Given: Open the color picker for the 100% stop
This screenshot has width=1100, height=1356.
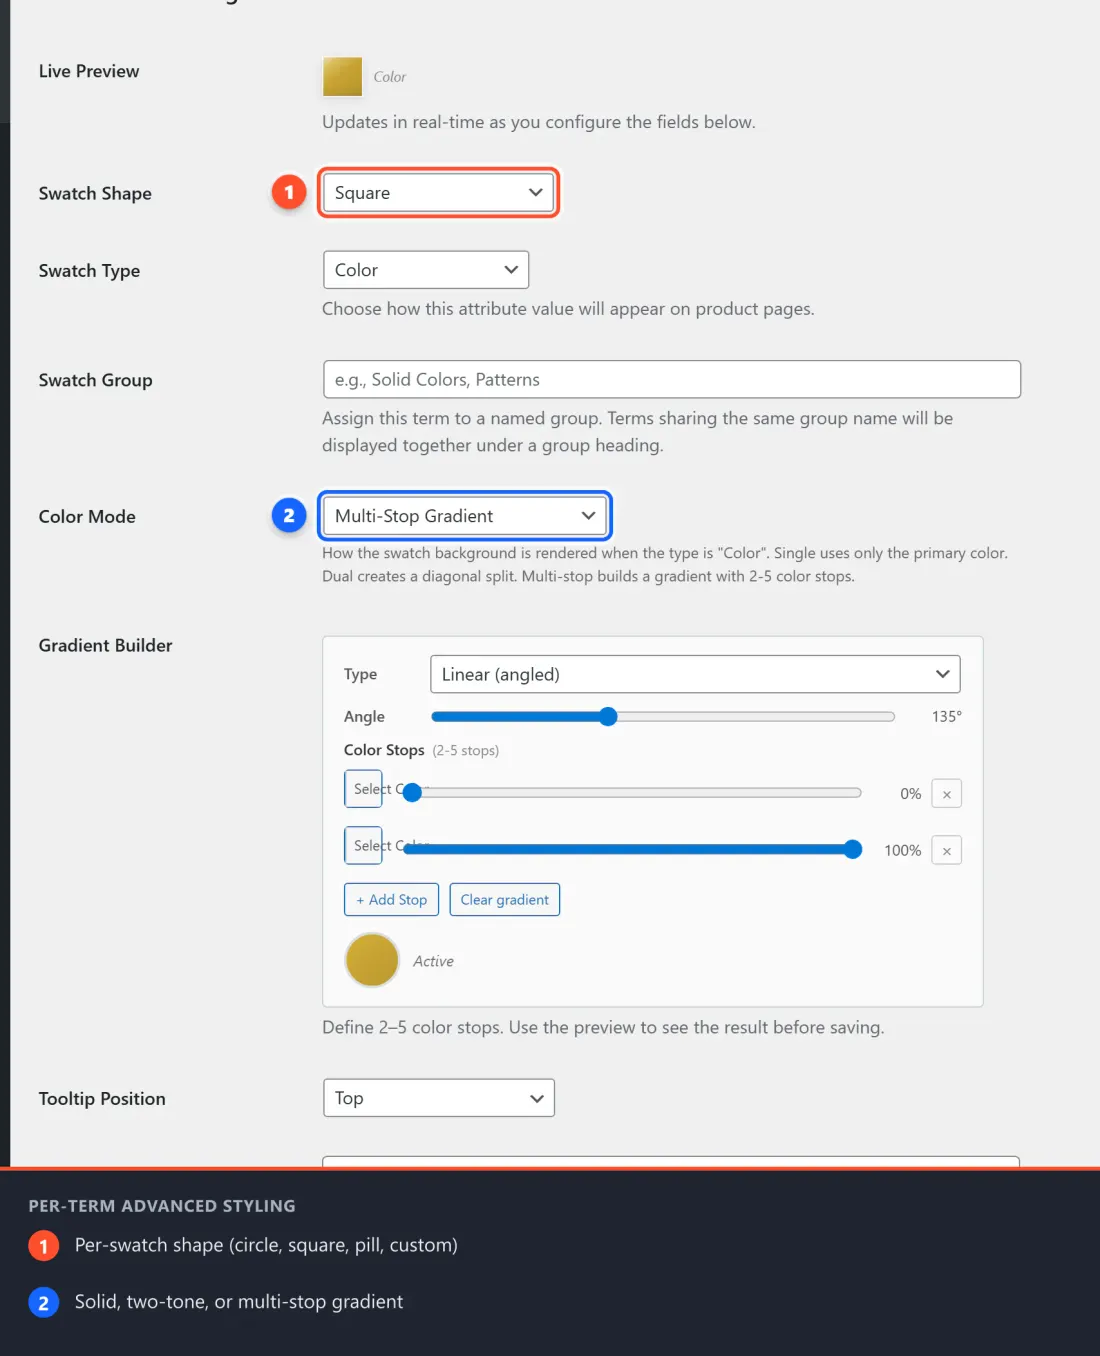Looking at the screenshot, I should (x=363, y=846).
